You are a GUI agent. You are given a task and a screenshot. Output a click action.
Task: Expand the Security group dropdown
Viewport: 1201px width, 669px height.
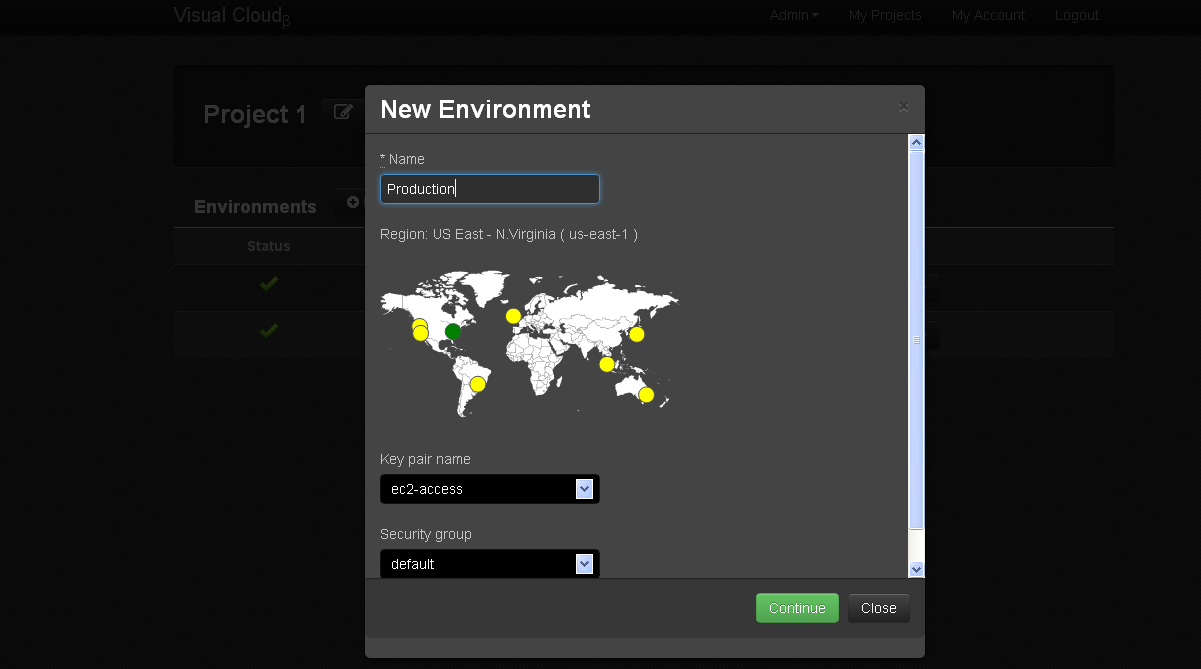tap(489, 564)
